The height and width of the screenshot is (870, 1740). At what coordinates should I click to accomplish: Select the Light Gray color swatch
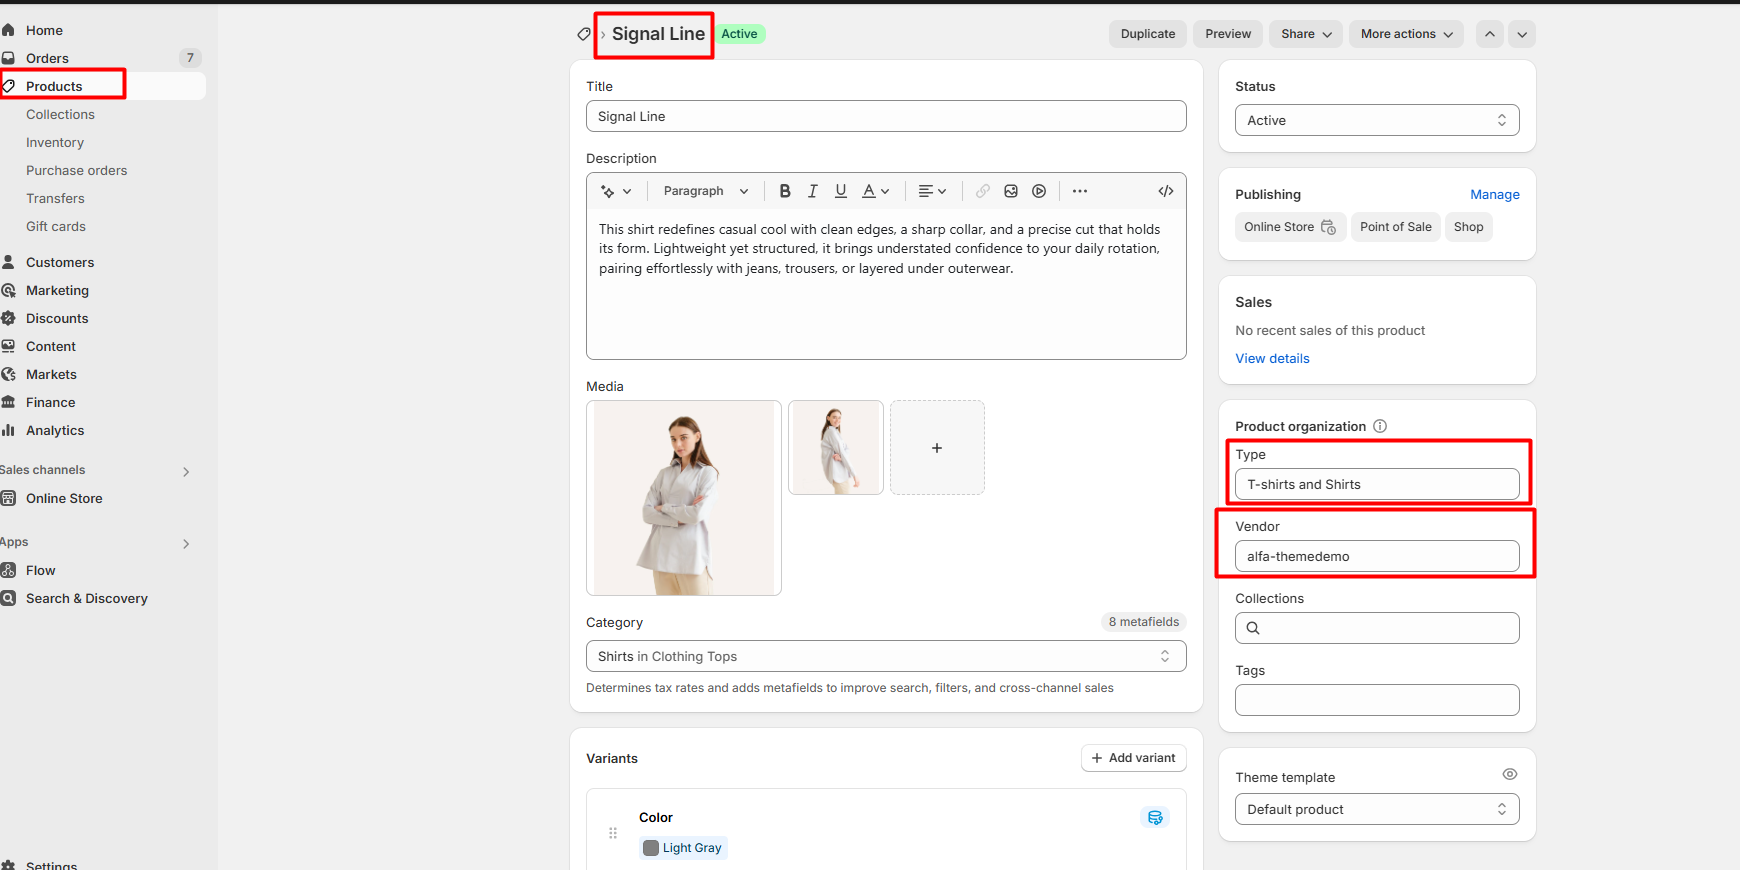[683, 848]
